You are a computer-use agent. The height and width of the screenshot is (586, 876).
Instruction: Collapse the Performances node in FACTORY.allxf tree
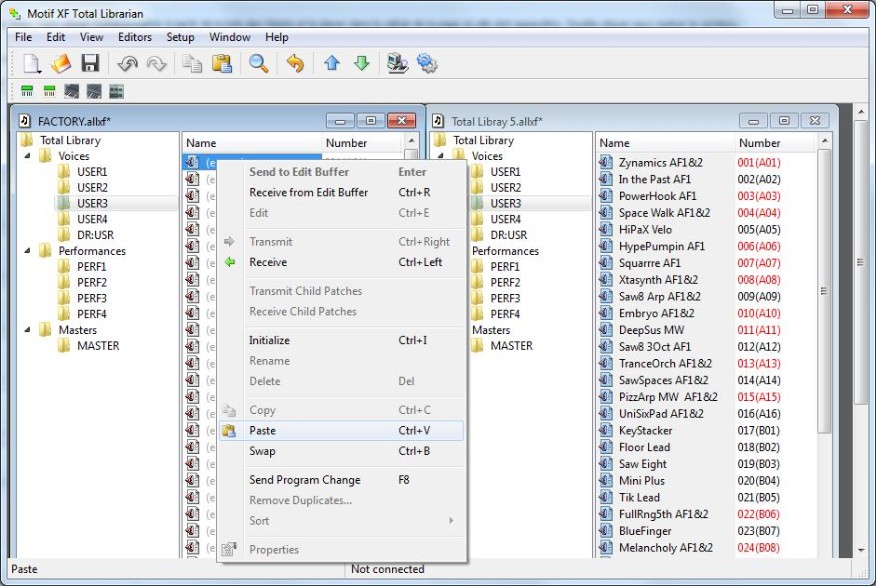(27, 251)
